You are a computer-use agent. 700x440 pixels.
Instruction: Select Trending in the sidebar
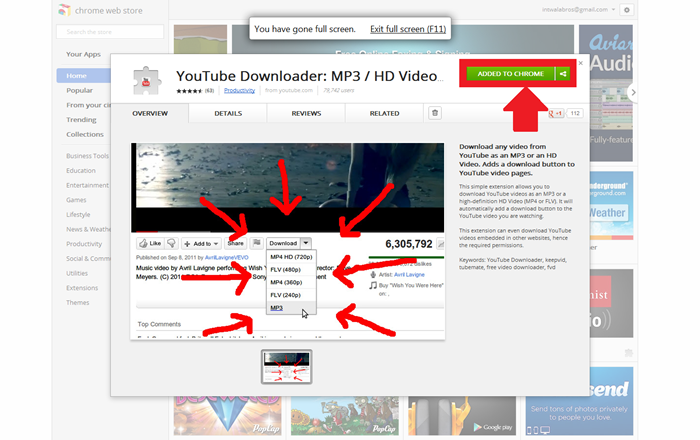[x=81, y=120]
